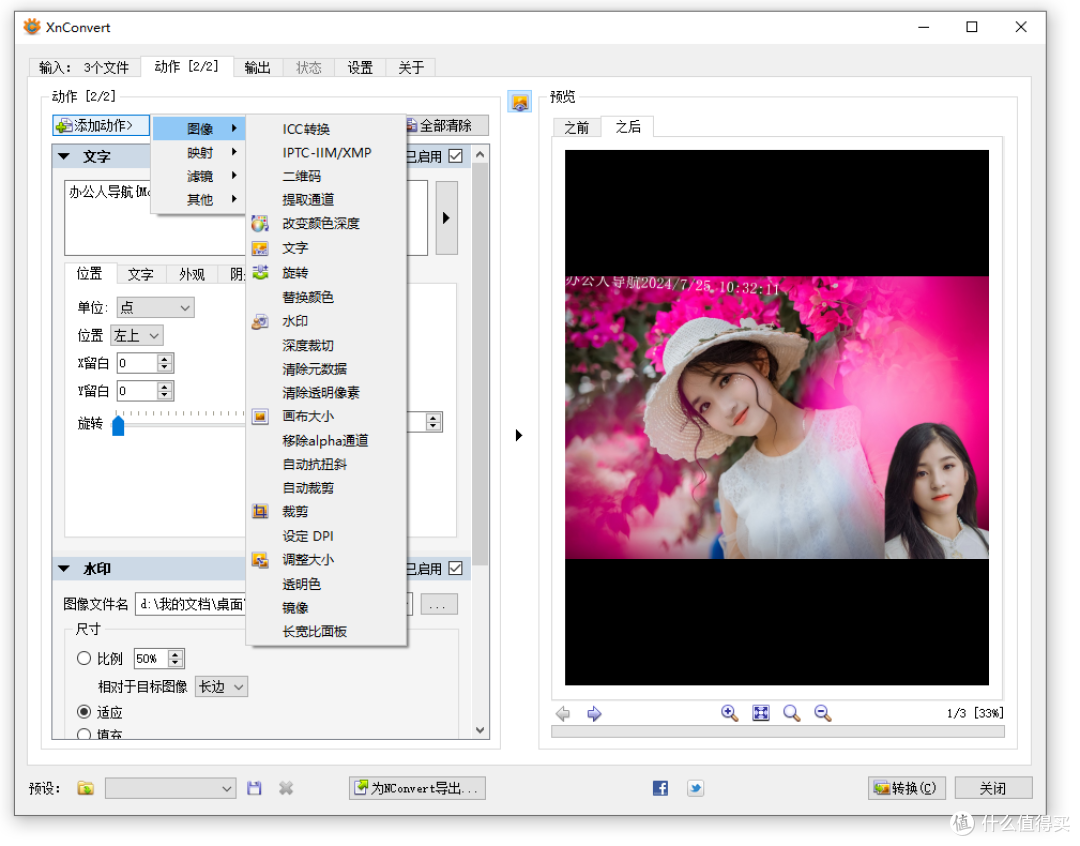Go to next preview image arrow

(x=594, y=714)
